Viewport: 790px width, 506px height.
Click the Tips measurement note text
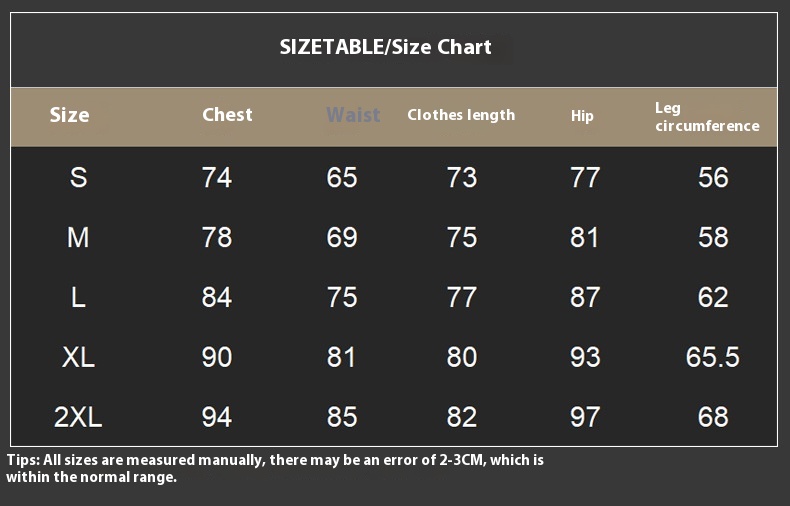(x=275, y=468)
